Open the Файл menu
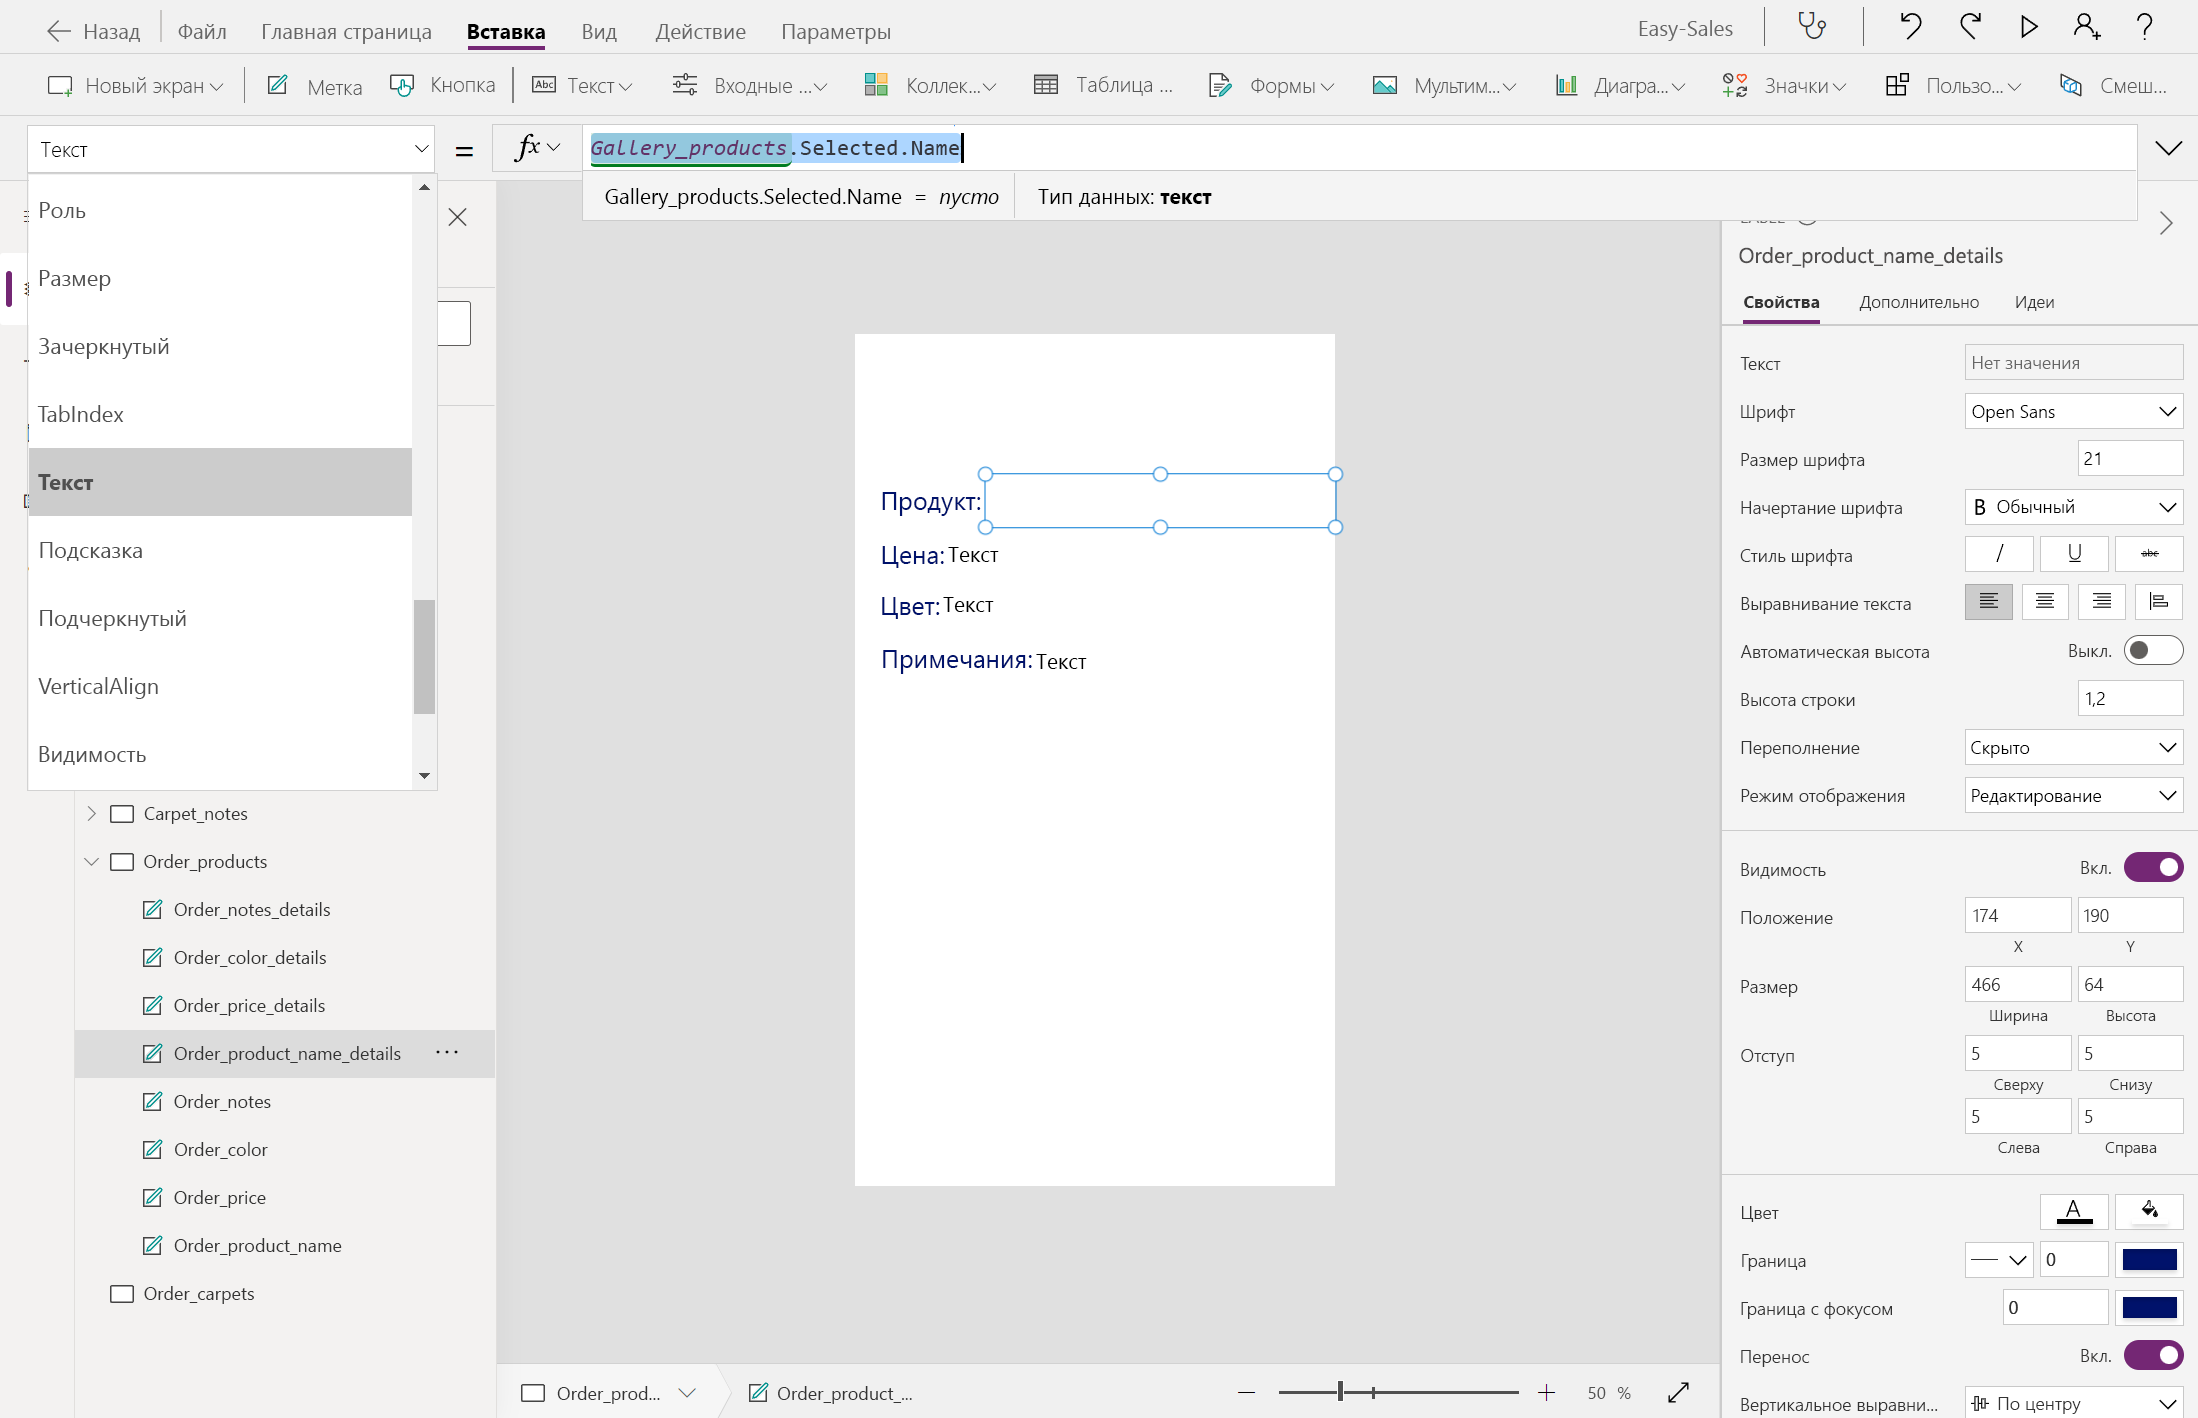This screenshot has width=2198, height=1418. click(202, 31)
